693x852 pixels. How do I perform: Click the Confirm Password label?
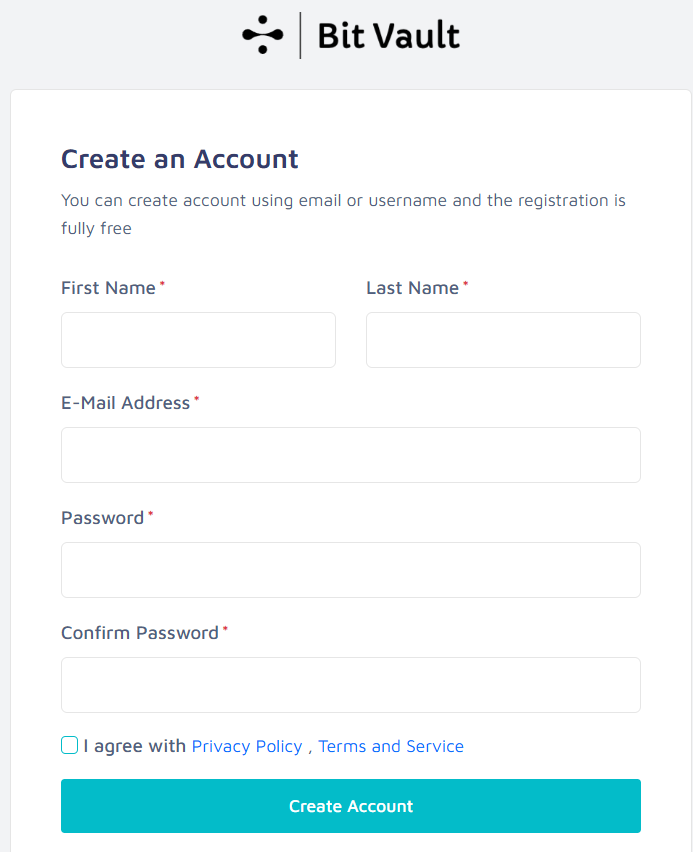[x=139, y=633]
